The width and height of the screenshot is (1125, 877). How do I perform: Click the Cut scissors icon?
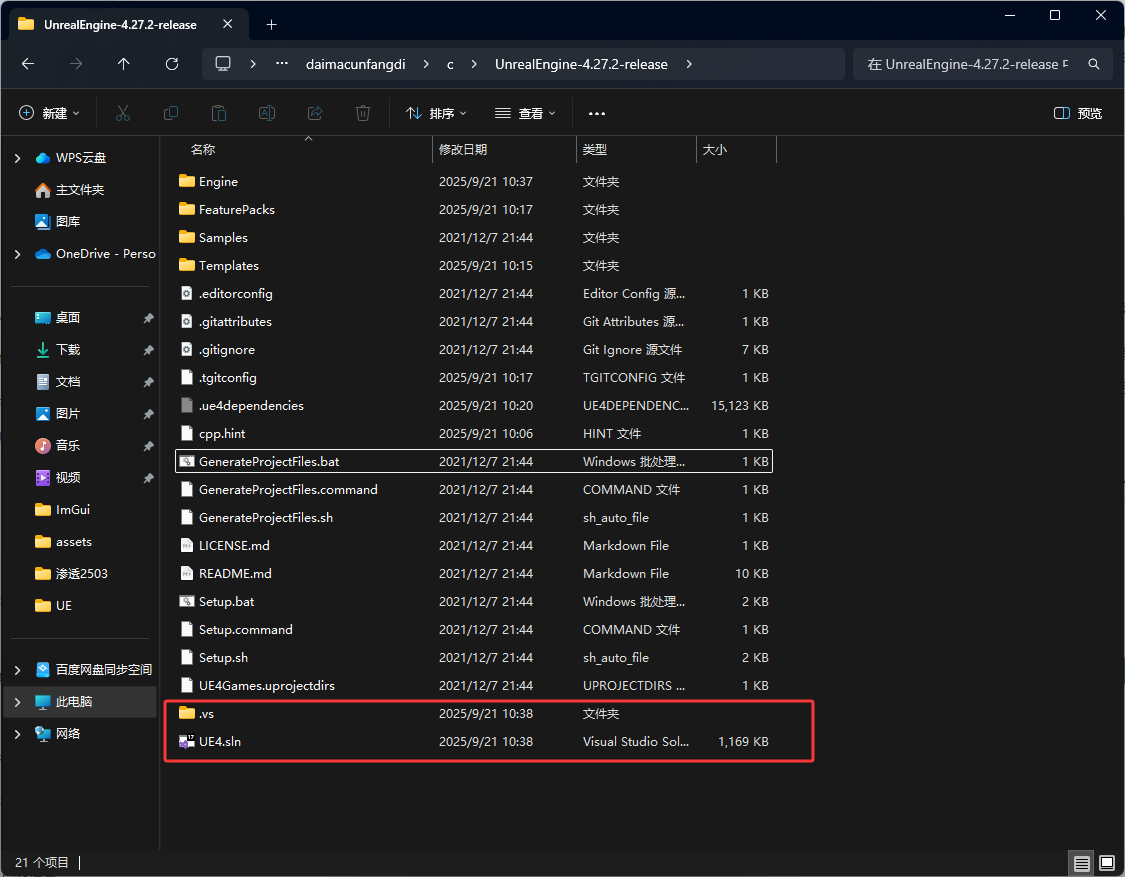[x=123, y=113]
